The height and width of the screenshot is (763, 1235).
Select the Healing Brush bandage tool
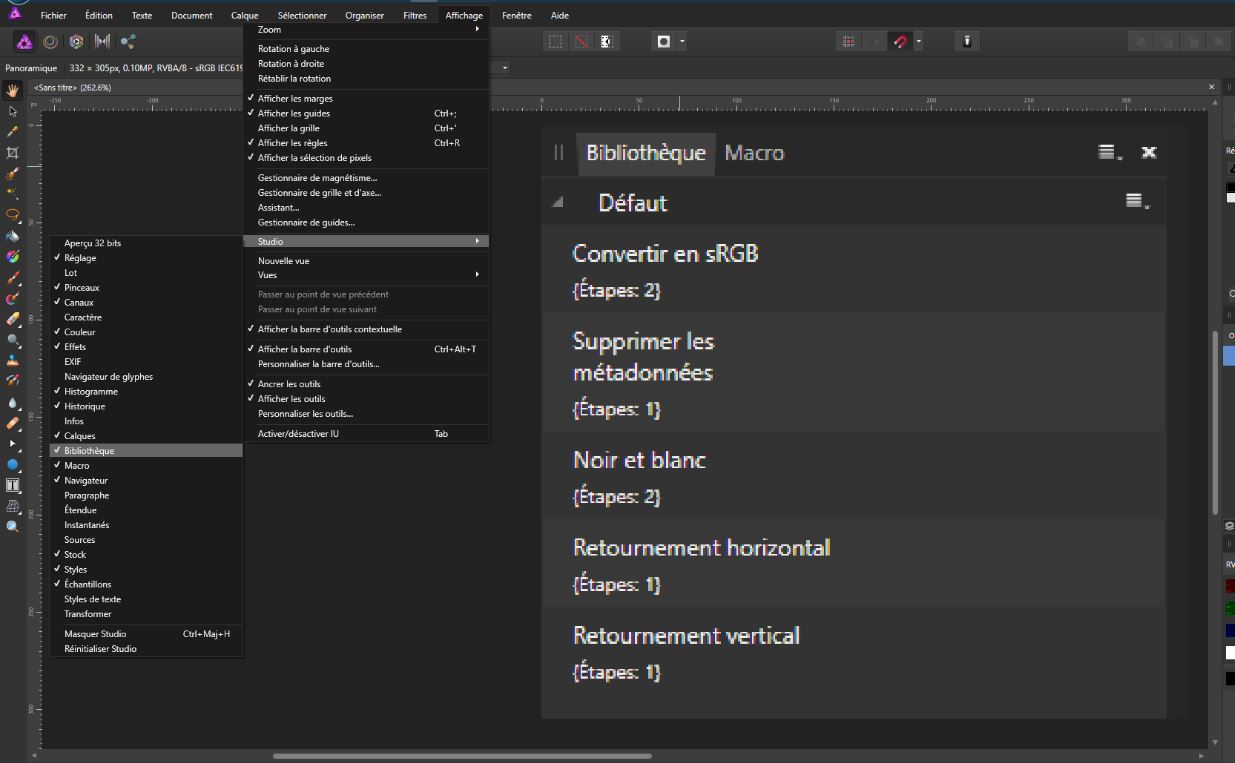coord(13,423)
